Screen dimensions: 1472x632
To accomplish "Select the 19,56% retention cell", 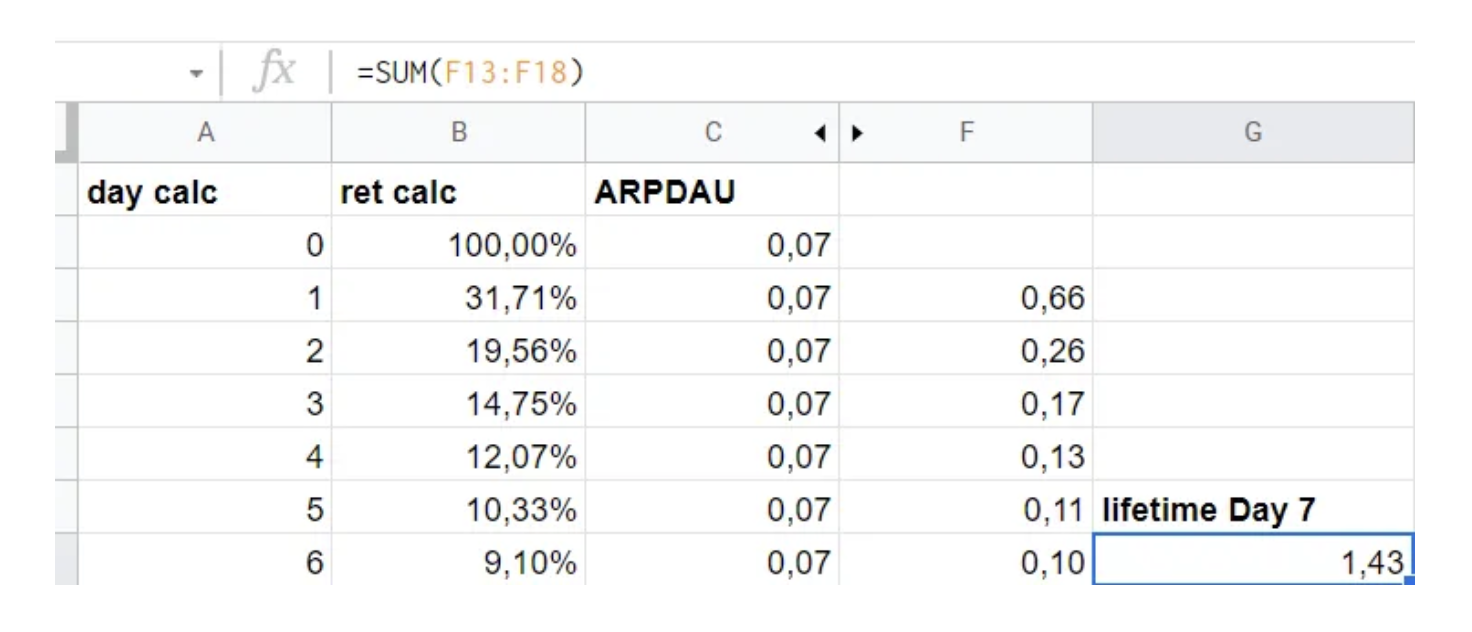I will 458,350.
